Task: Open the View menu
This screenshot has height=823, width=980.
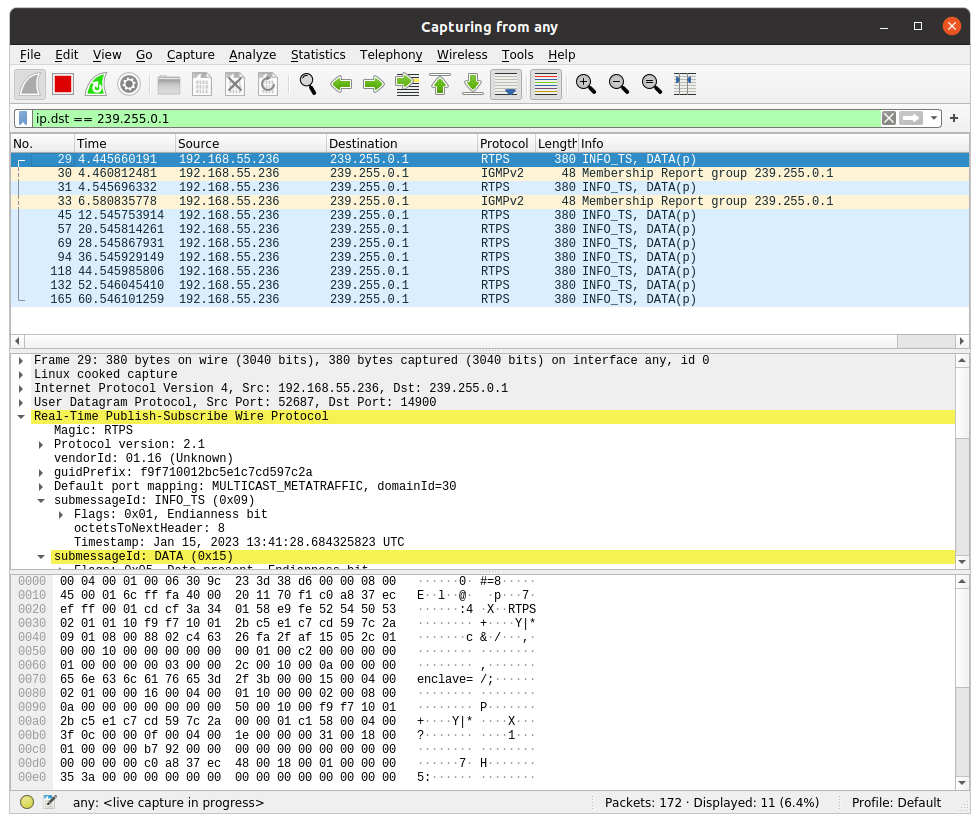Action: coord(107,55)
